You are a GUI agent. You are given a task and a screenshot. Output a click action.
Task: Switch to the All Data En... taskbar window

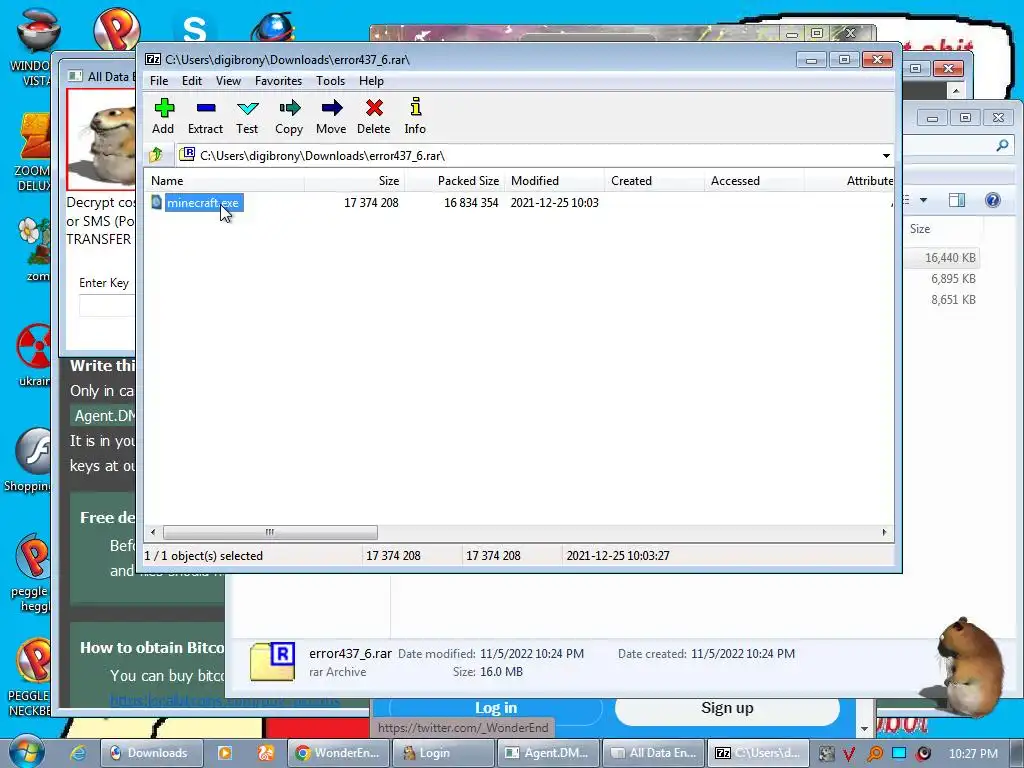point(653,753)
